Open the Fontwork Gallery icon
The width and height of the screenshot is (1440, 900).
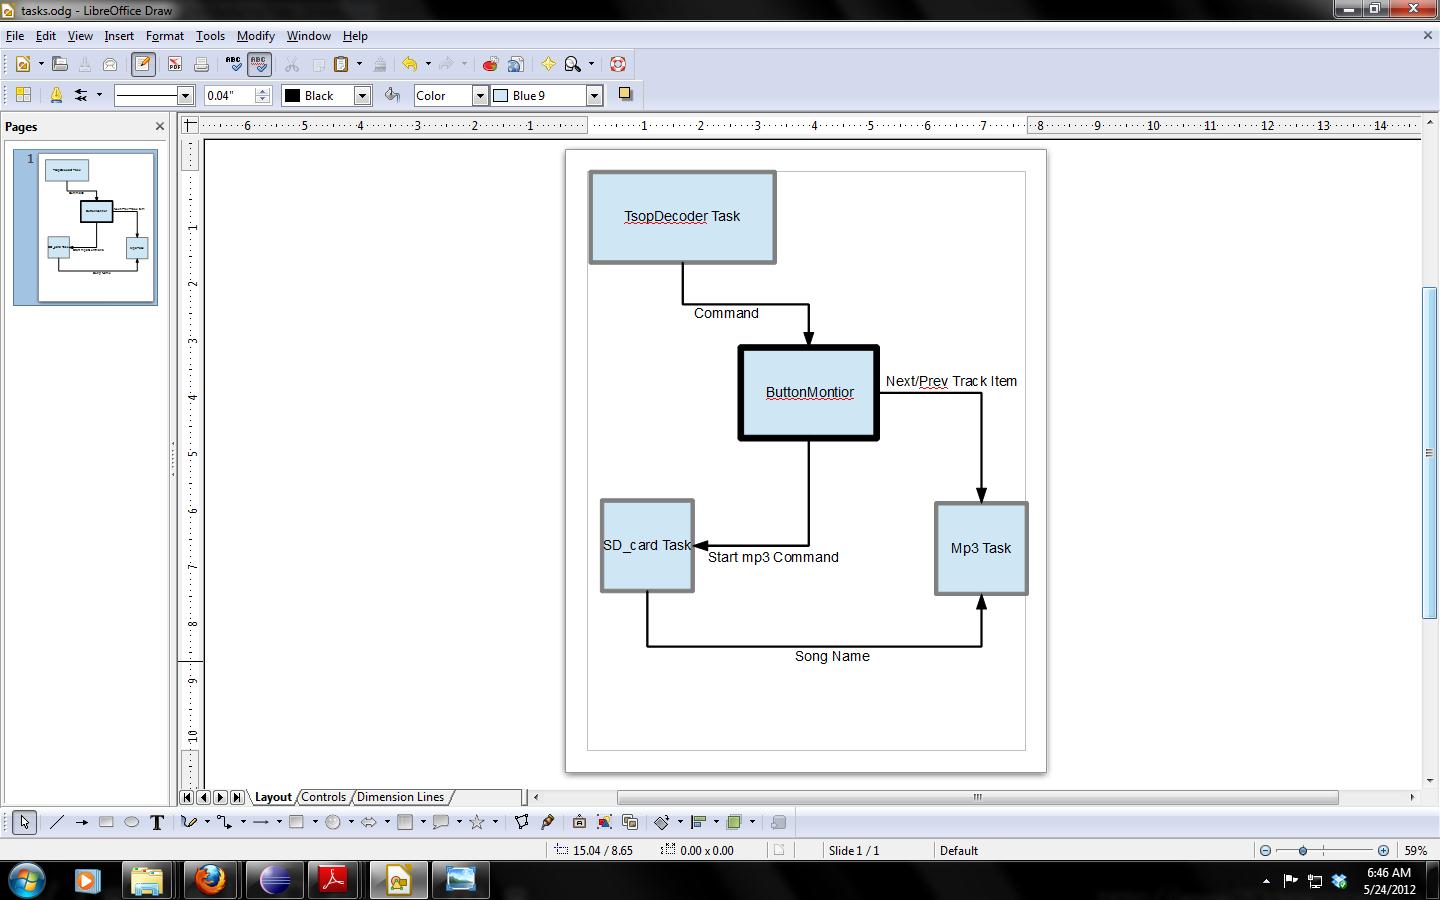(x=579, y=822)
